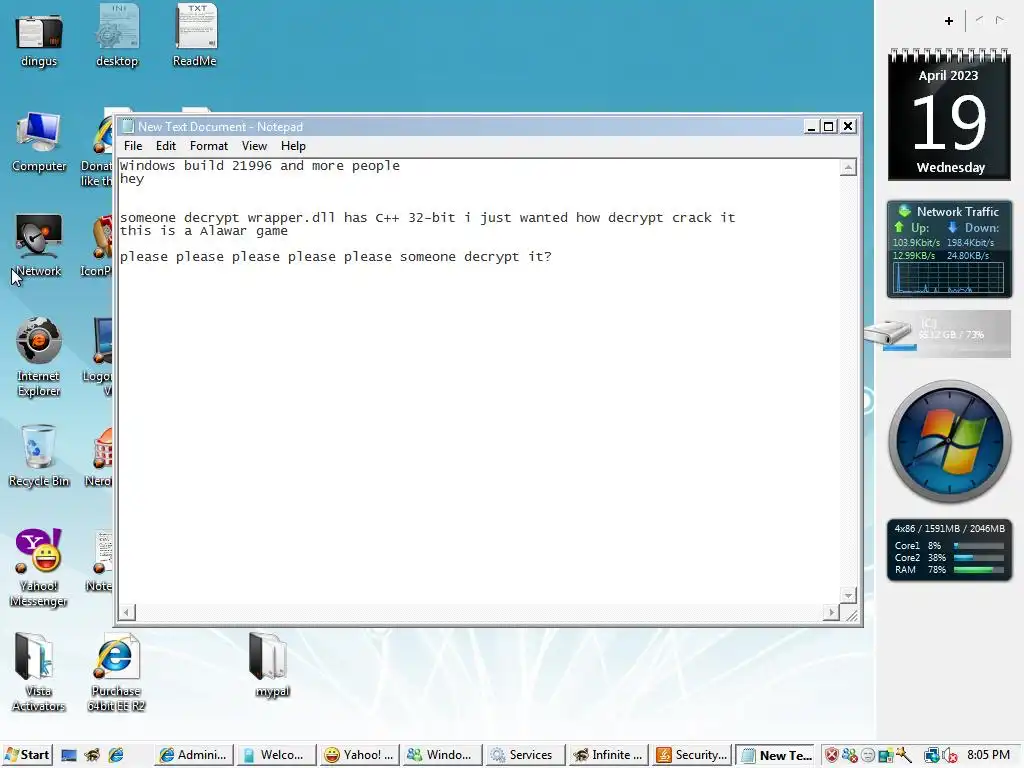Click the plus icon to add sidebar gadgets

[949, 21]
